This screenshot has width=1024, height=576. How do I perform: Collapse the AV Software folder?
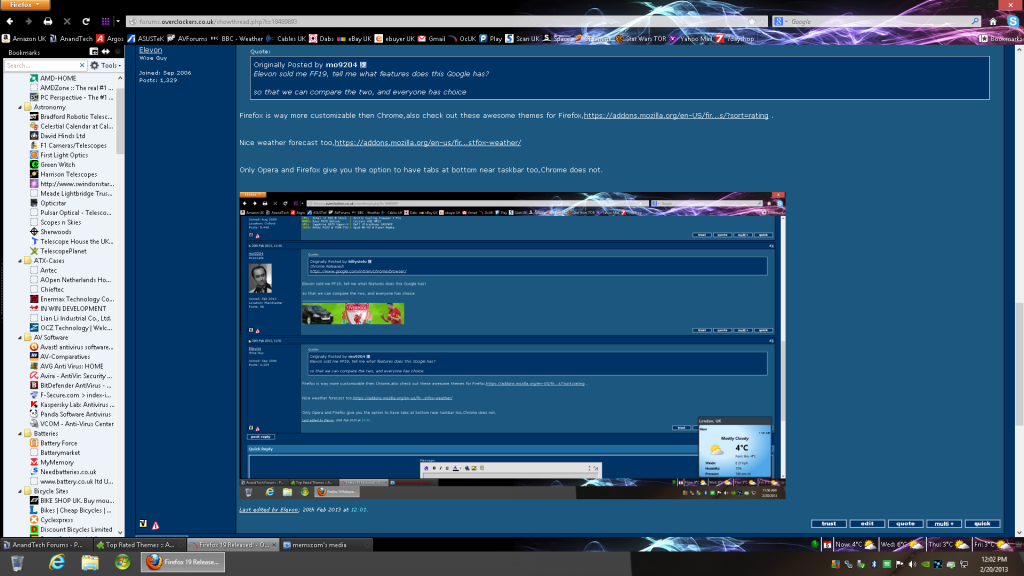coord(20,338)
